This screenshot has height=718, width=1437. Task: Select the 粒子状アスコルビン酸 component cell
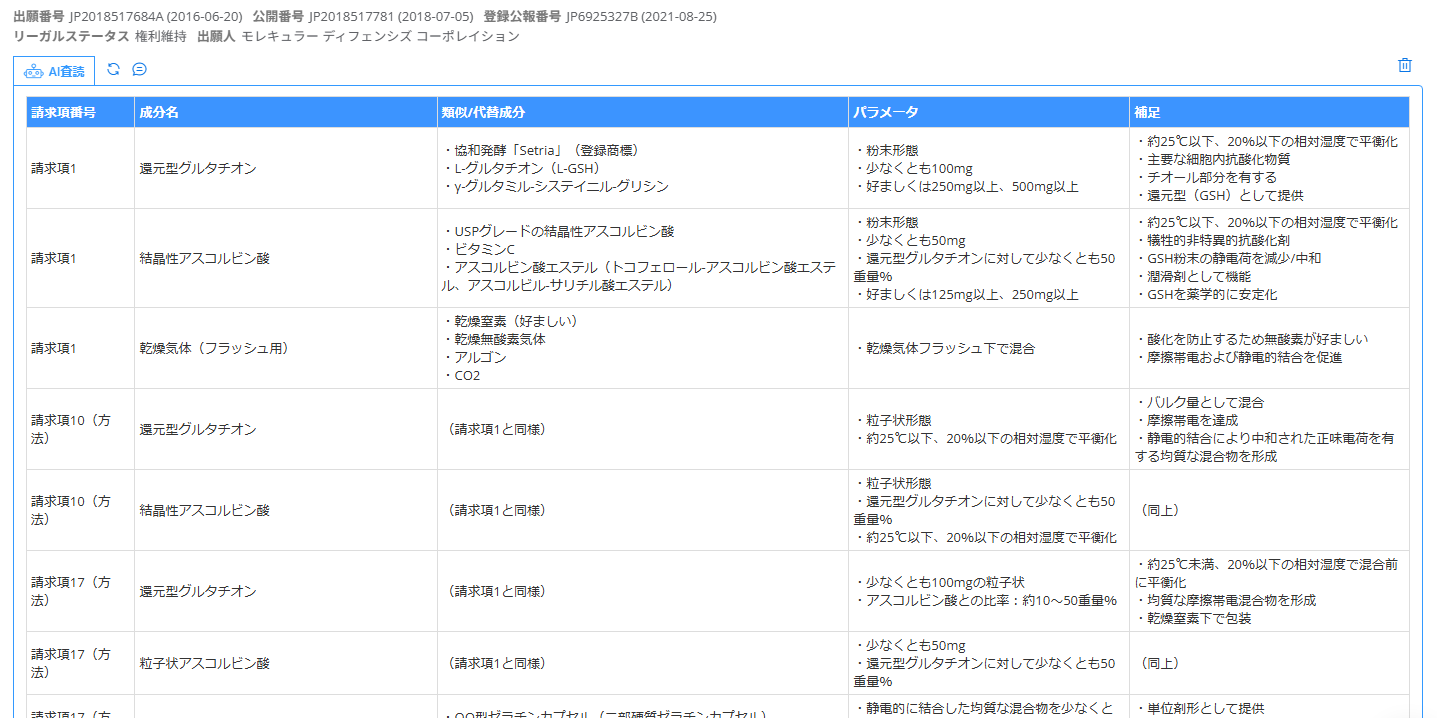(204, 663)
